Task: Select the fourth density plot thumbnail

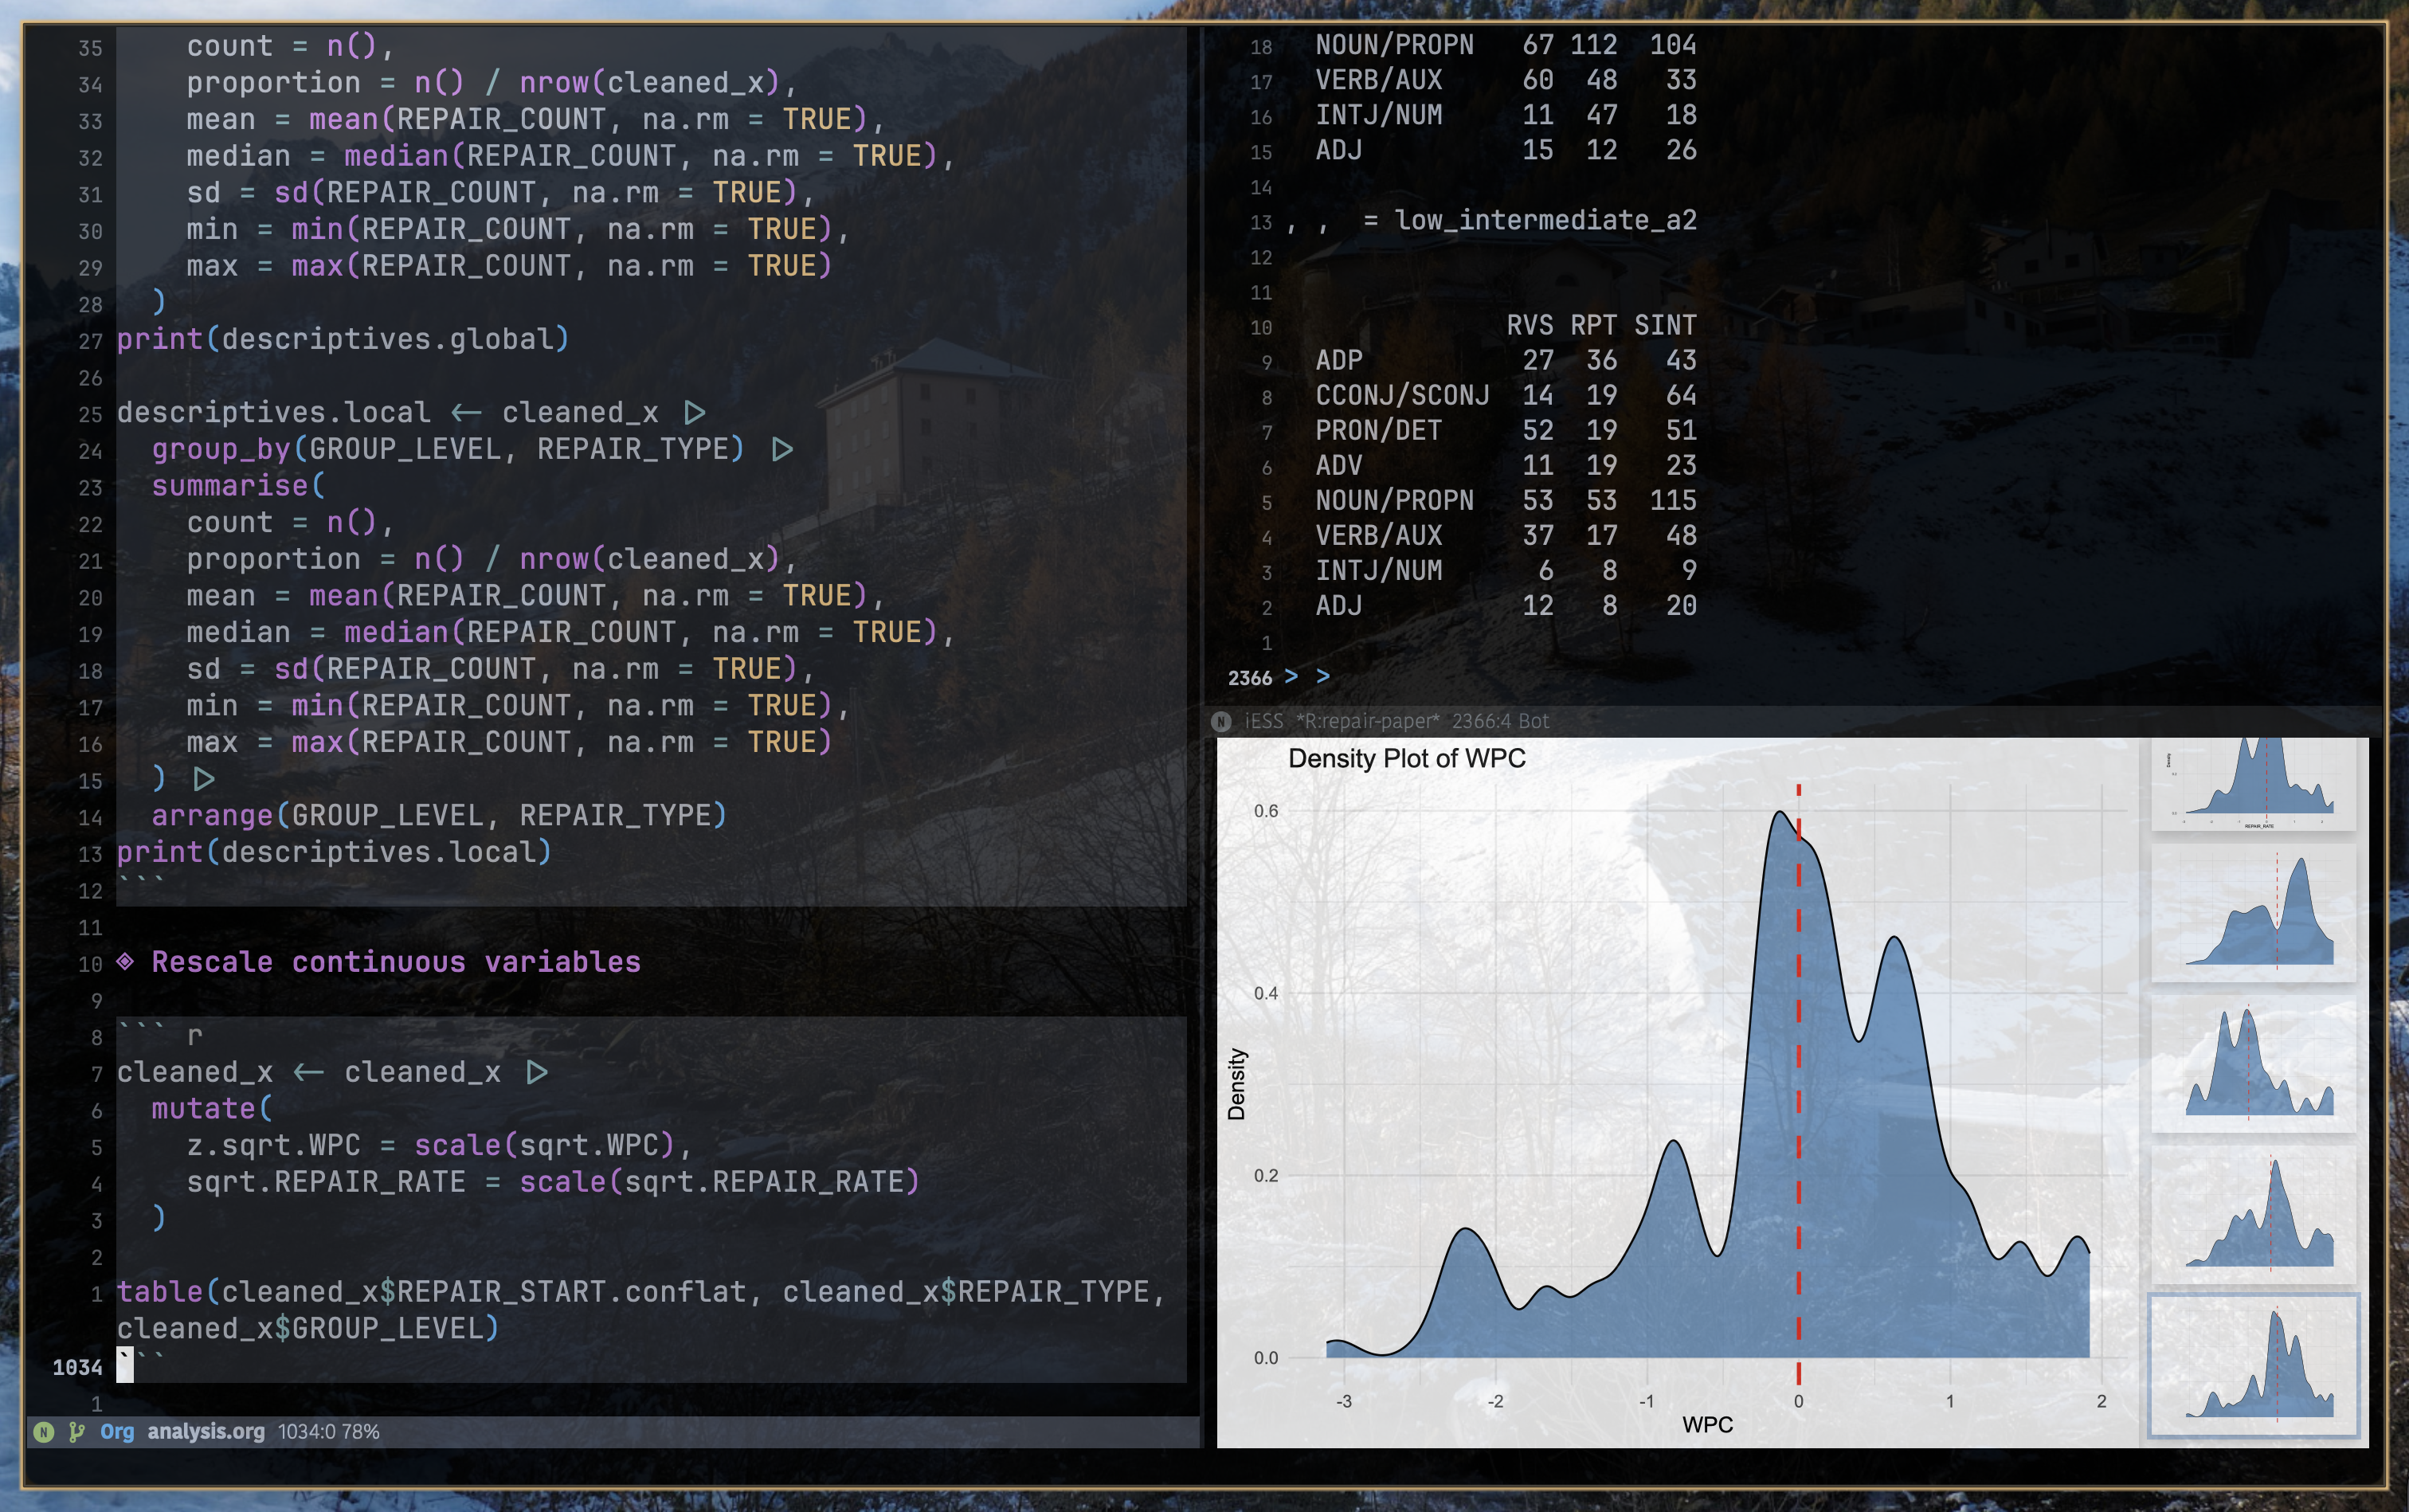Action: (x=2253, y=1214)
